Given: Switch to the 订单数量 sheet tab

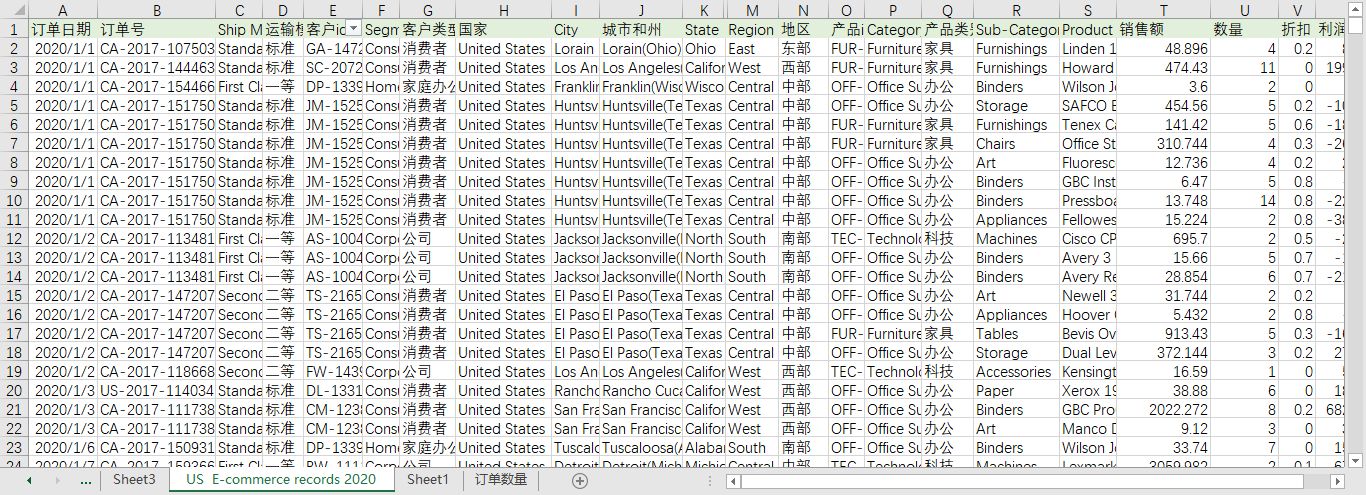Looking at the screenshot, I should tap(500, 480).
